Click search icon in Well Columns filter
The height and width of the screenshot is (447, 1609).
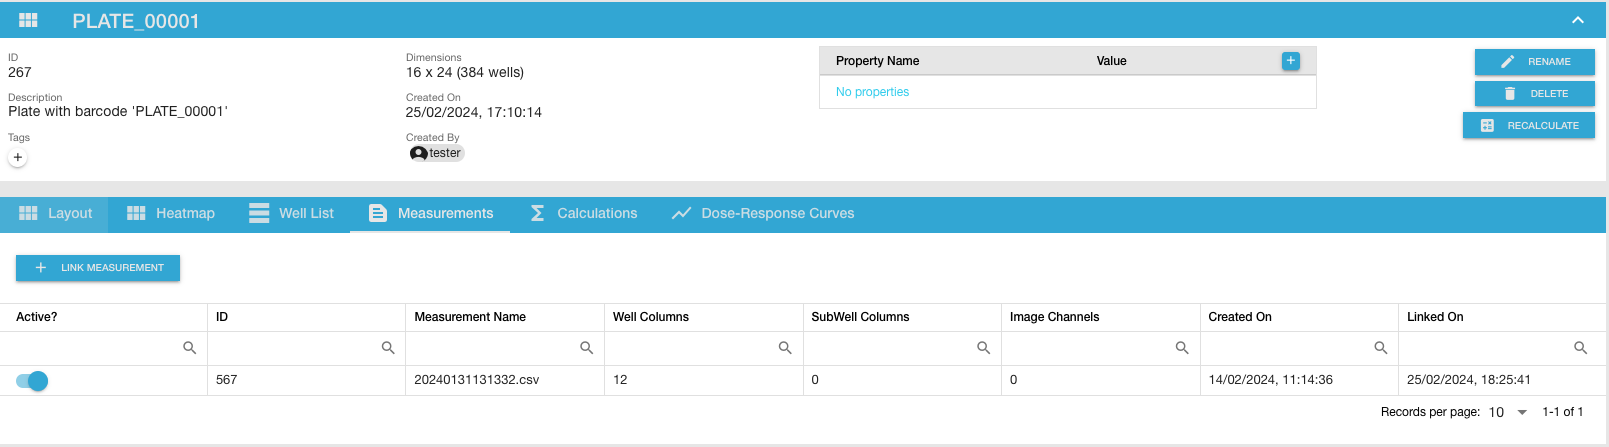[785, 348]
